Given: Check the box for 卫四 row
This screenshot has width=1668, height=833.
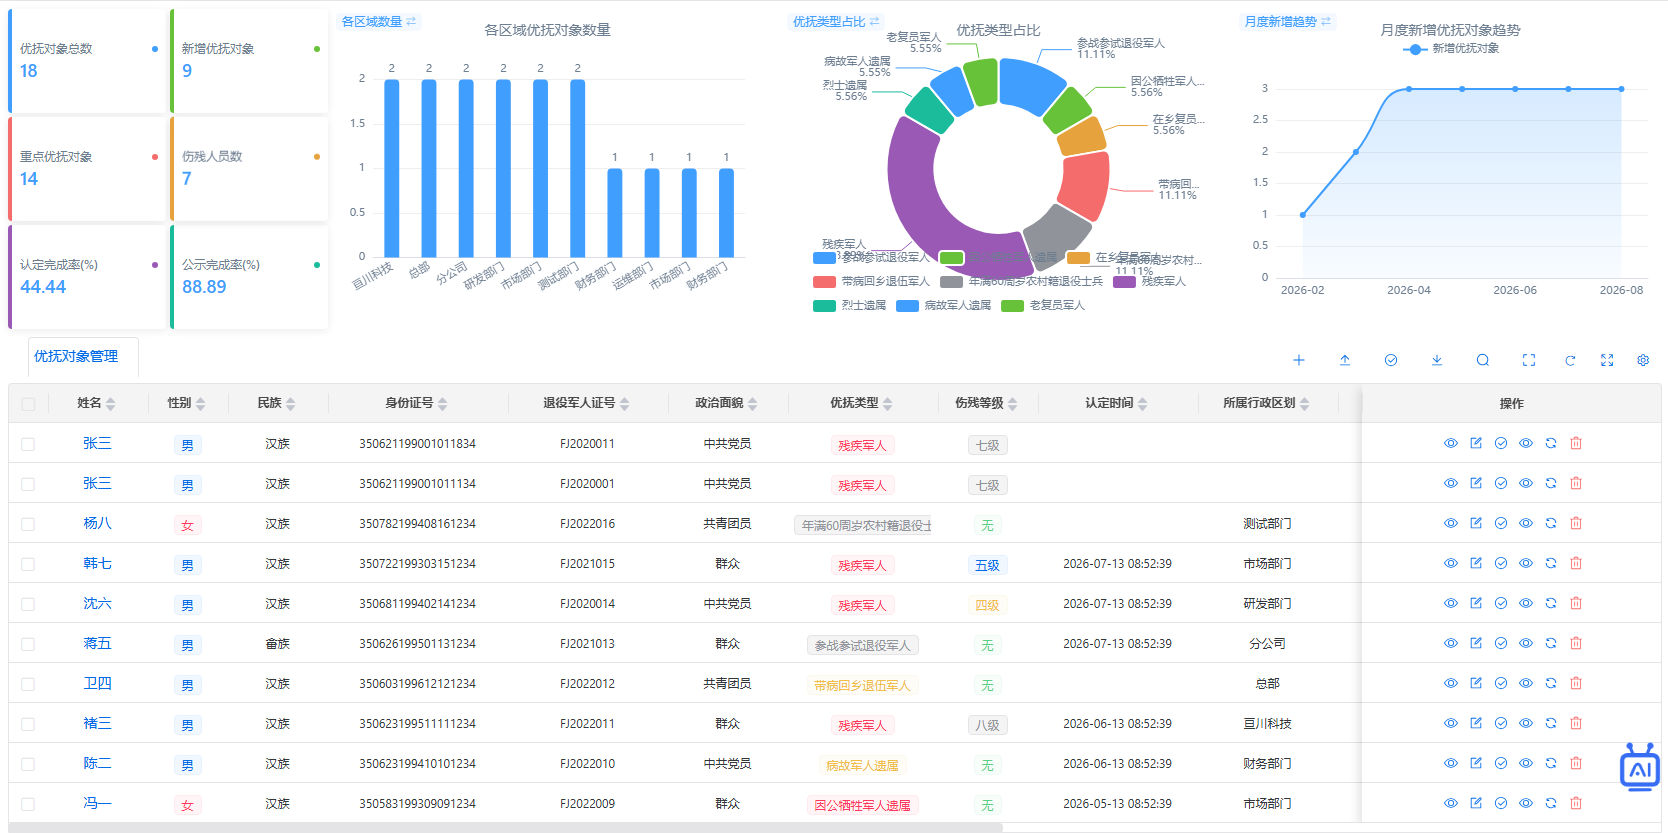Looking at the screenshot, I should tap(28, 684).
